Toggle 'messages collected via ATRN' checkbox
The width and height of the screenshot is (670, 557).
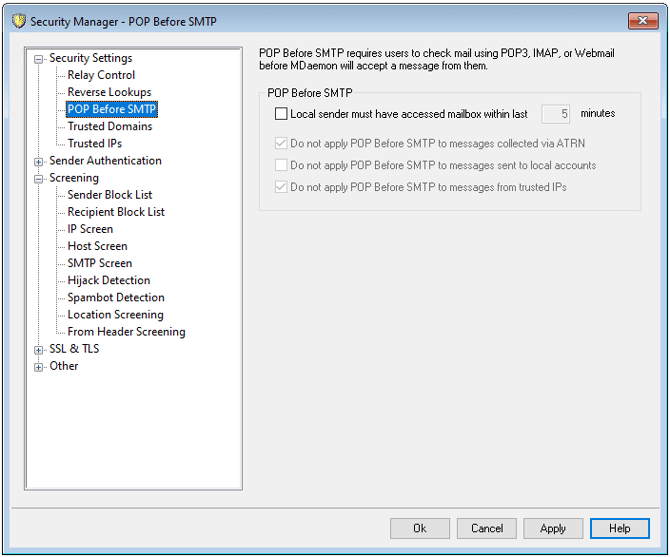281,142
